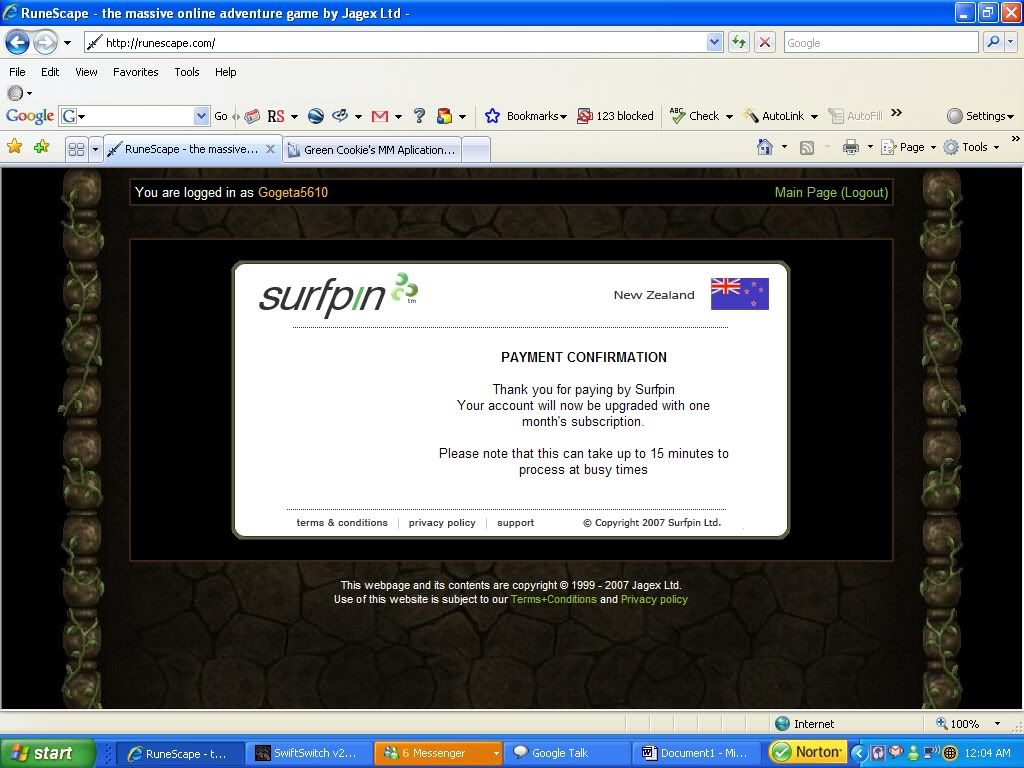Open the Google toolbar Settings menu
Viewport: 1024px width, 768px height.
[980, 116]
